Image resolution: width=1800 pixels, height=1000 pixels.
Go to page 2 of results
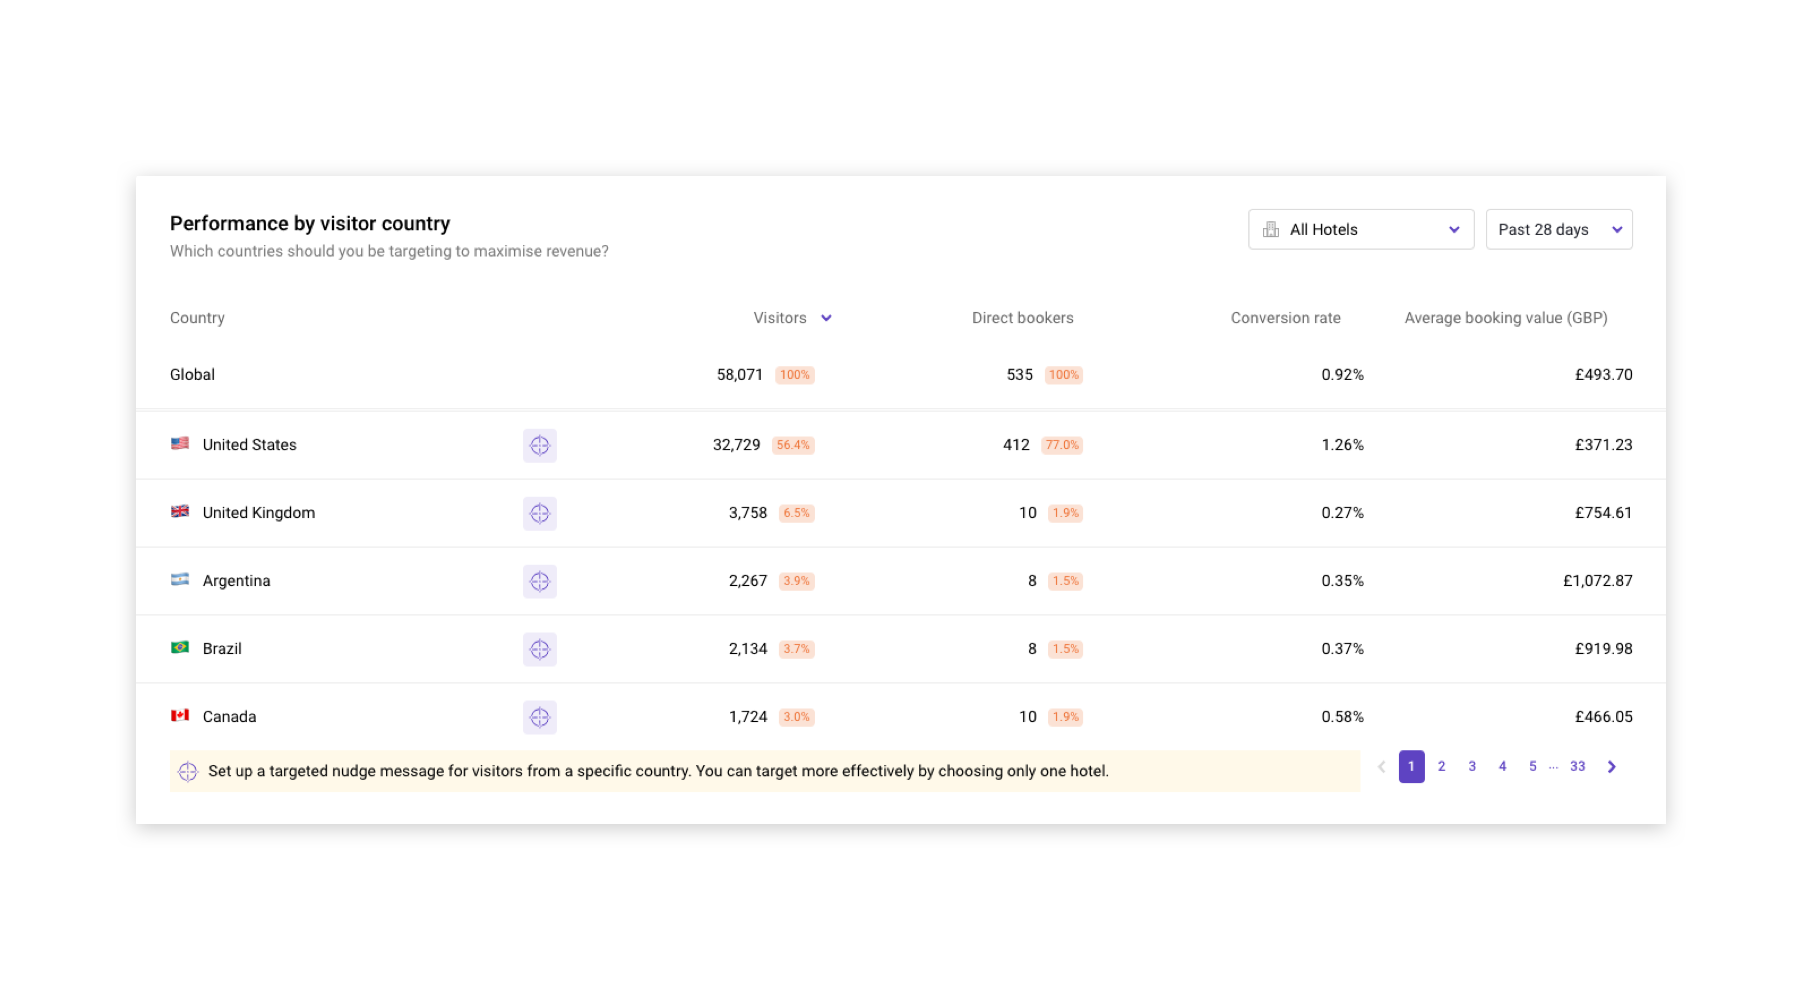coord(1441,767)
